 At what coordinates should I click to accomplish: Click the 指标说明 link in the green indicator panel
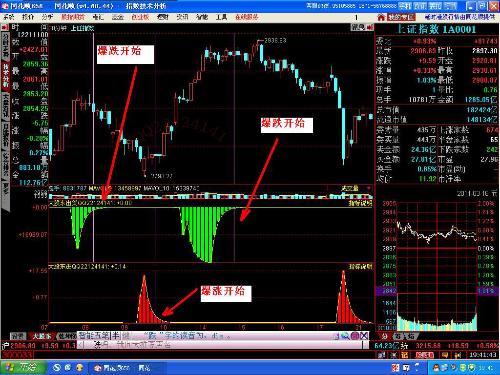click(x=360, y=203)
